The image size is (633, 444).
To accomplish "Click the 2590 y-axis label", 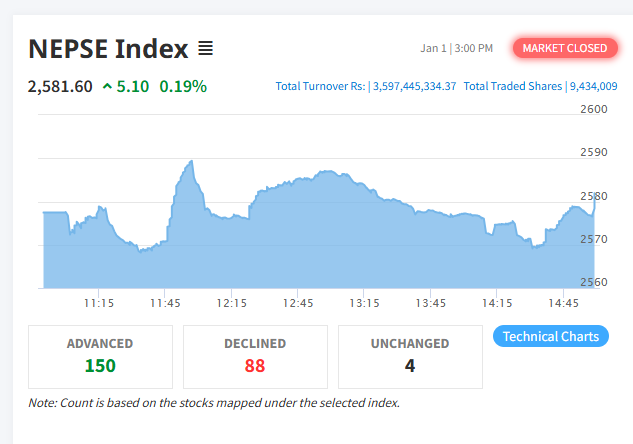I will tap(594, 152).
